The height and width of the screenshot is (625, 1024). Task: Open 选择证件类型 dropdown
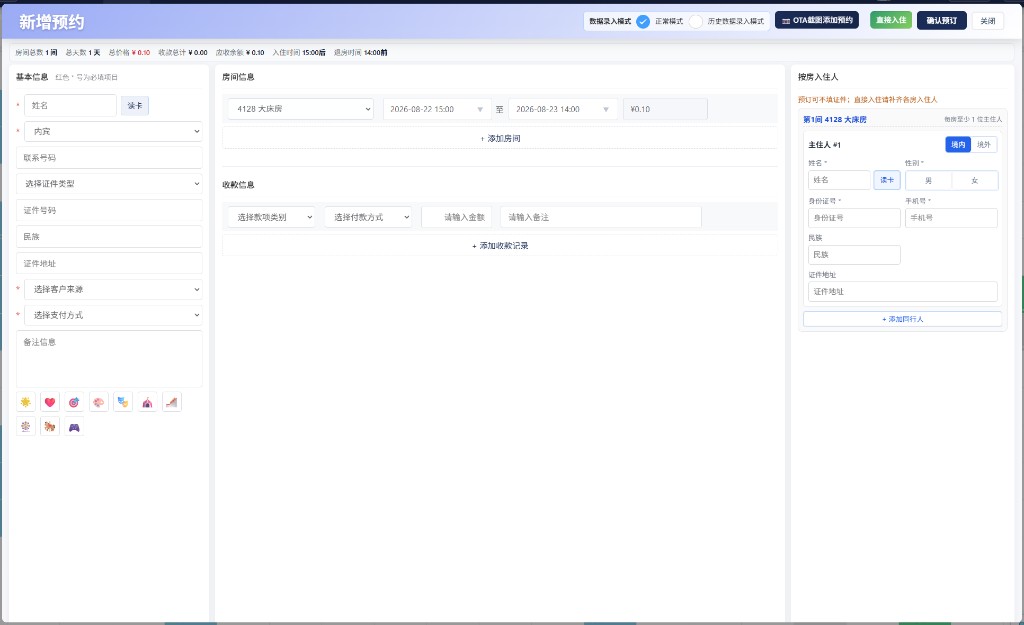click(x=109, y=184)
